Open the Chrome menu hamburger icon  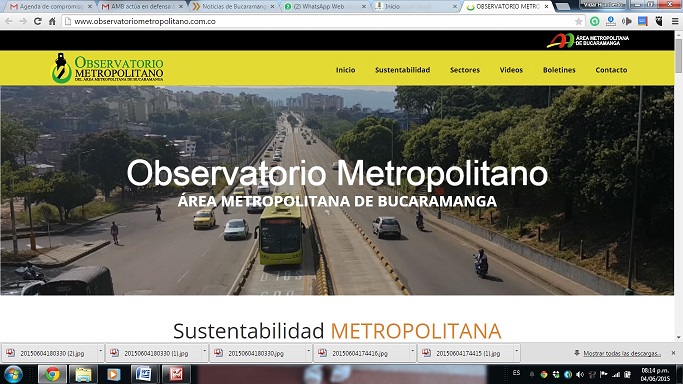675,21
